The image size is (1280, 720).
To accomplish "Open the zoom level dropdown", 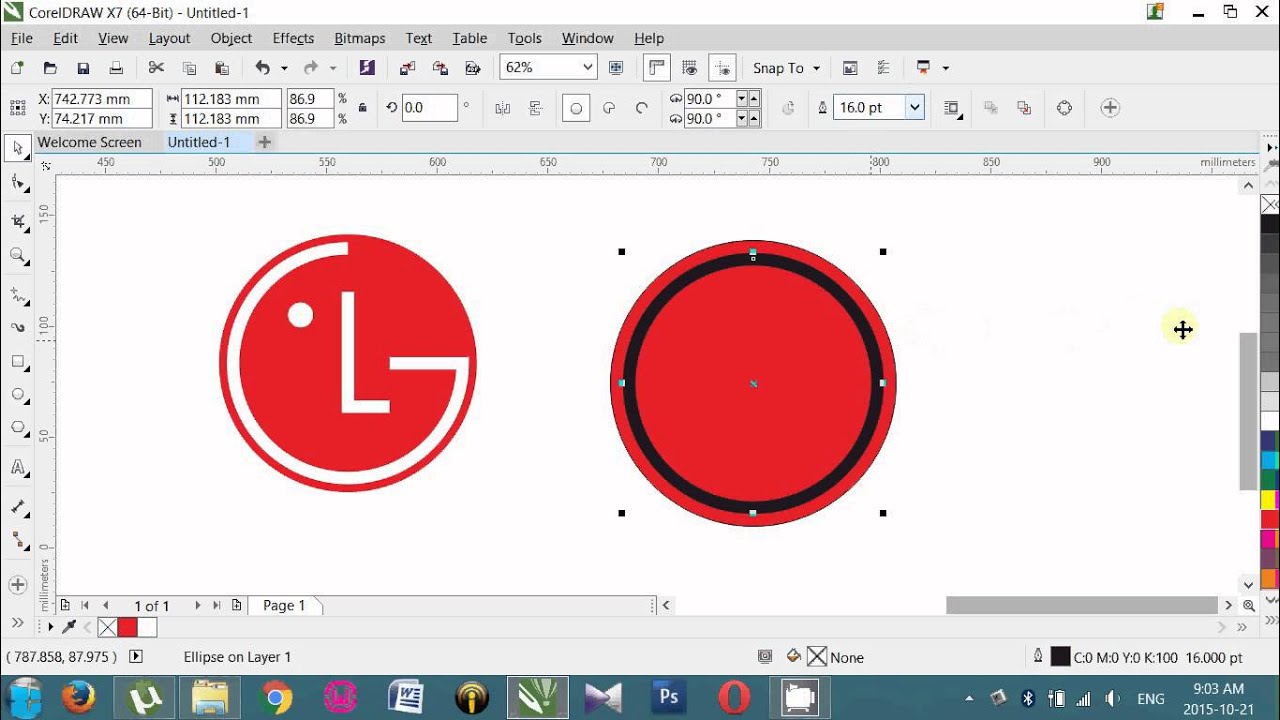I will click(587, 68).
